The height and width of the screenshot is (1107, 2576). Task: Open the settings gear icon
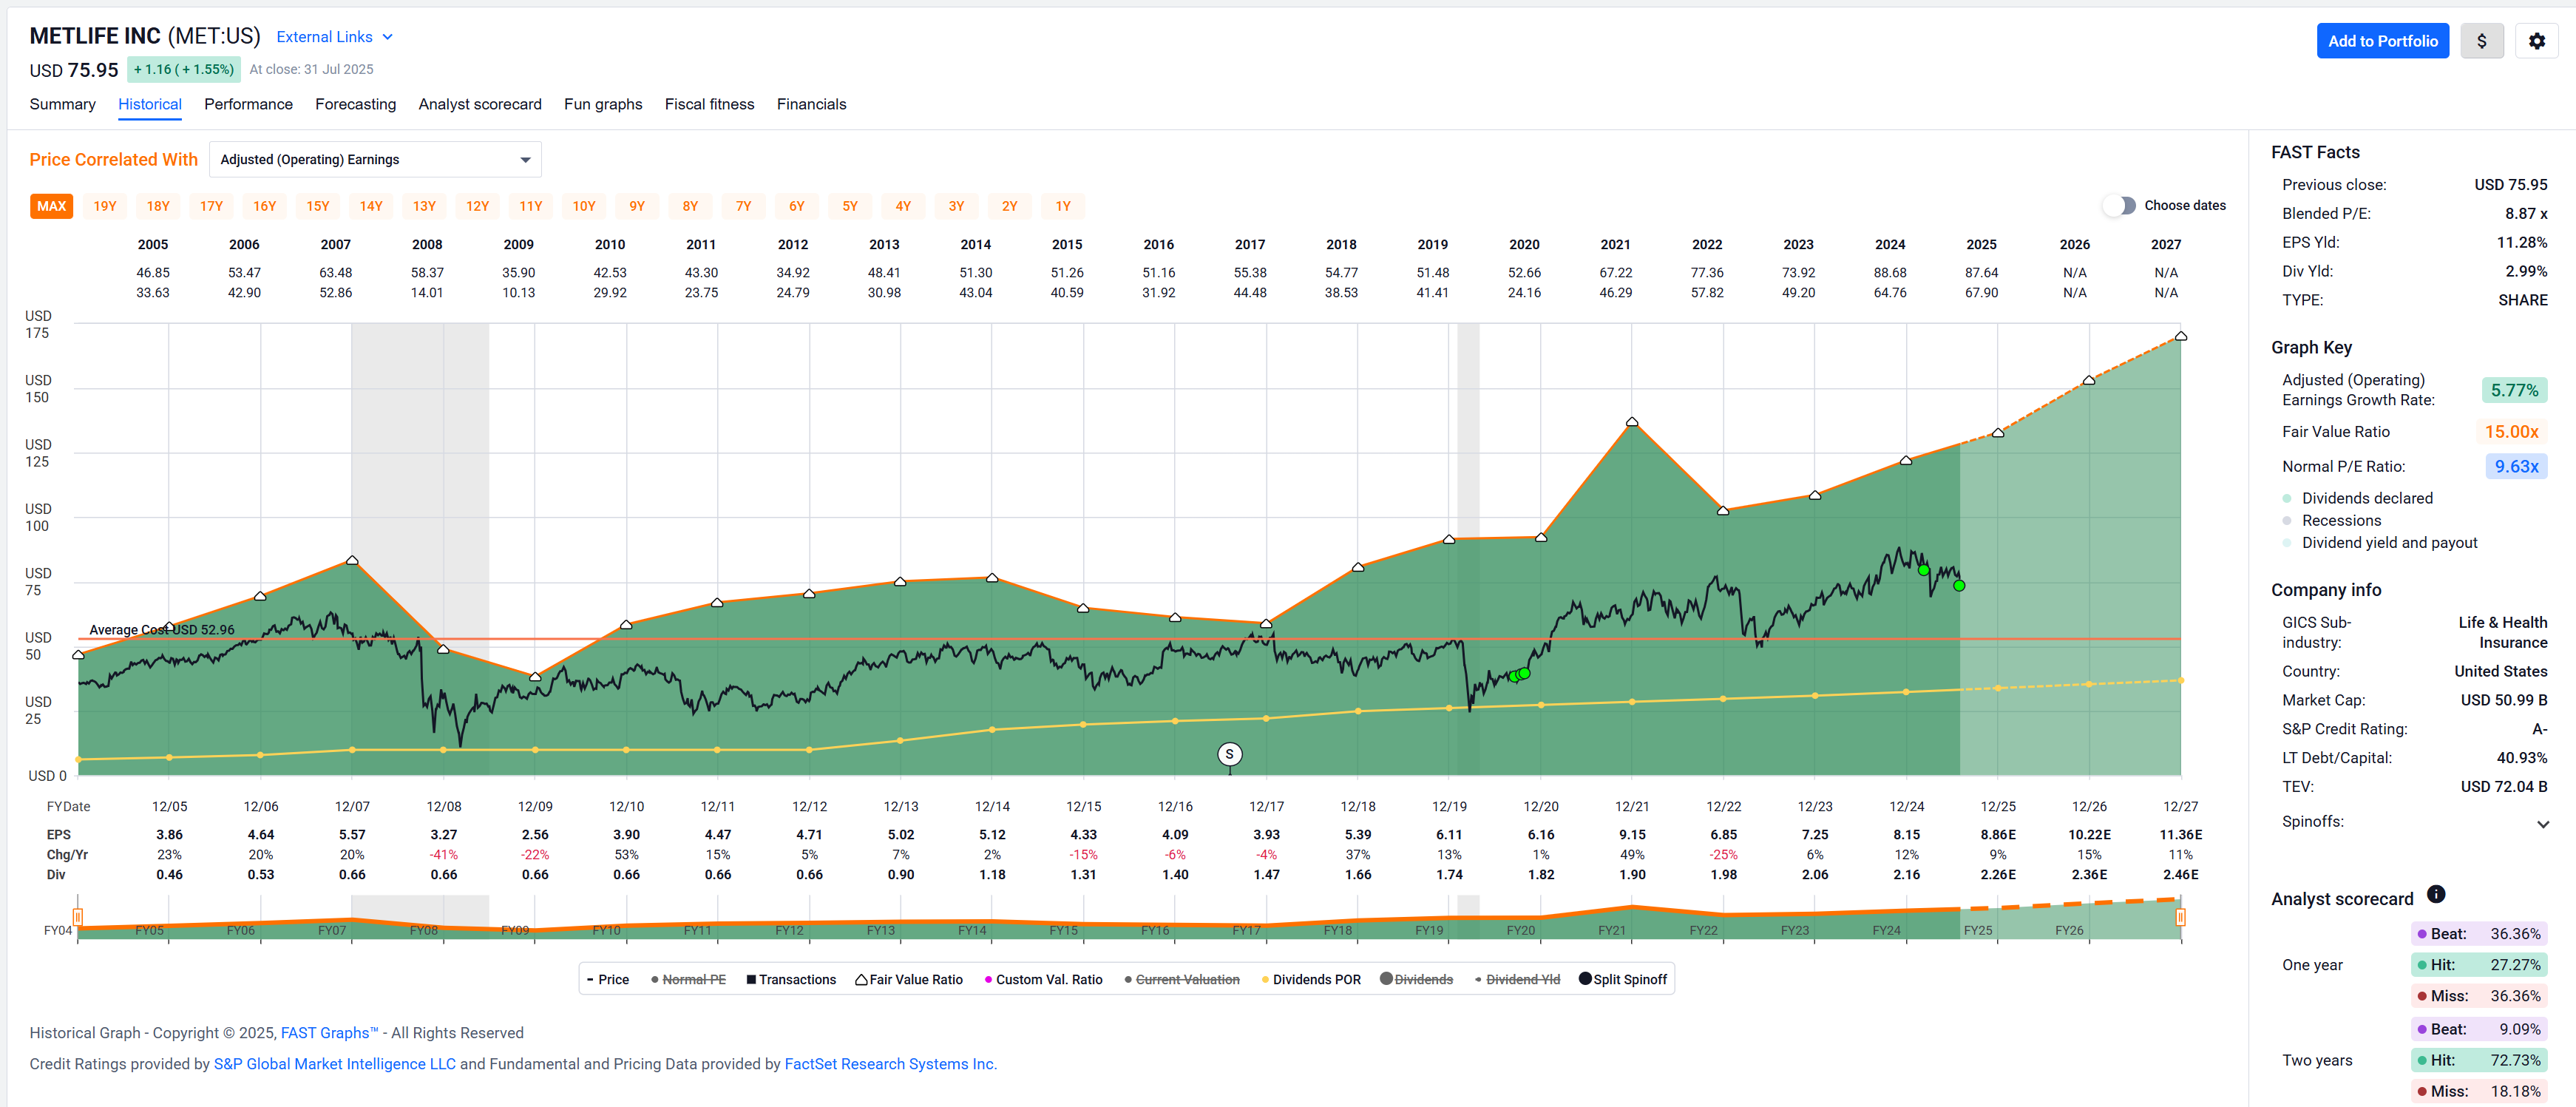click(2536, 41)
